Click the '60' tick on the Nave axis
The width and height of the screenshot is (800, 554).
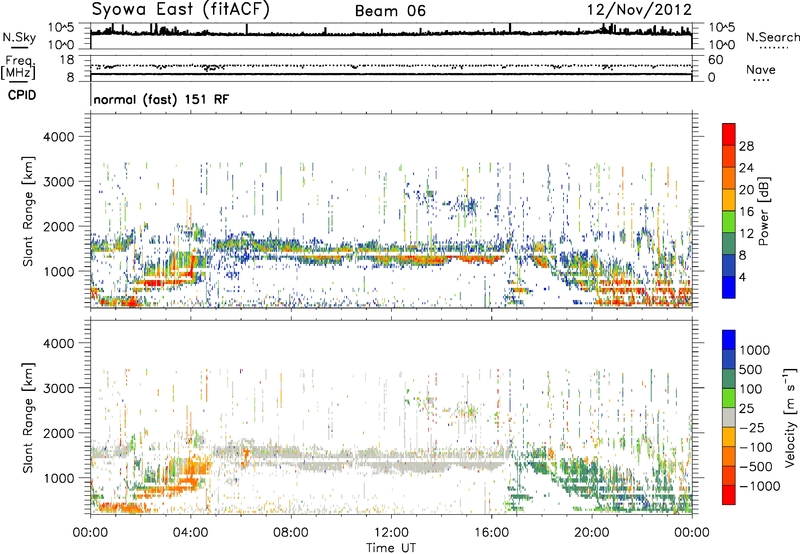coord(715,60)
